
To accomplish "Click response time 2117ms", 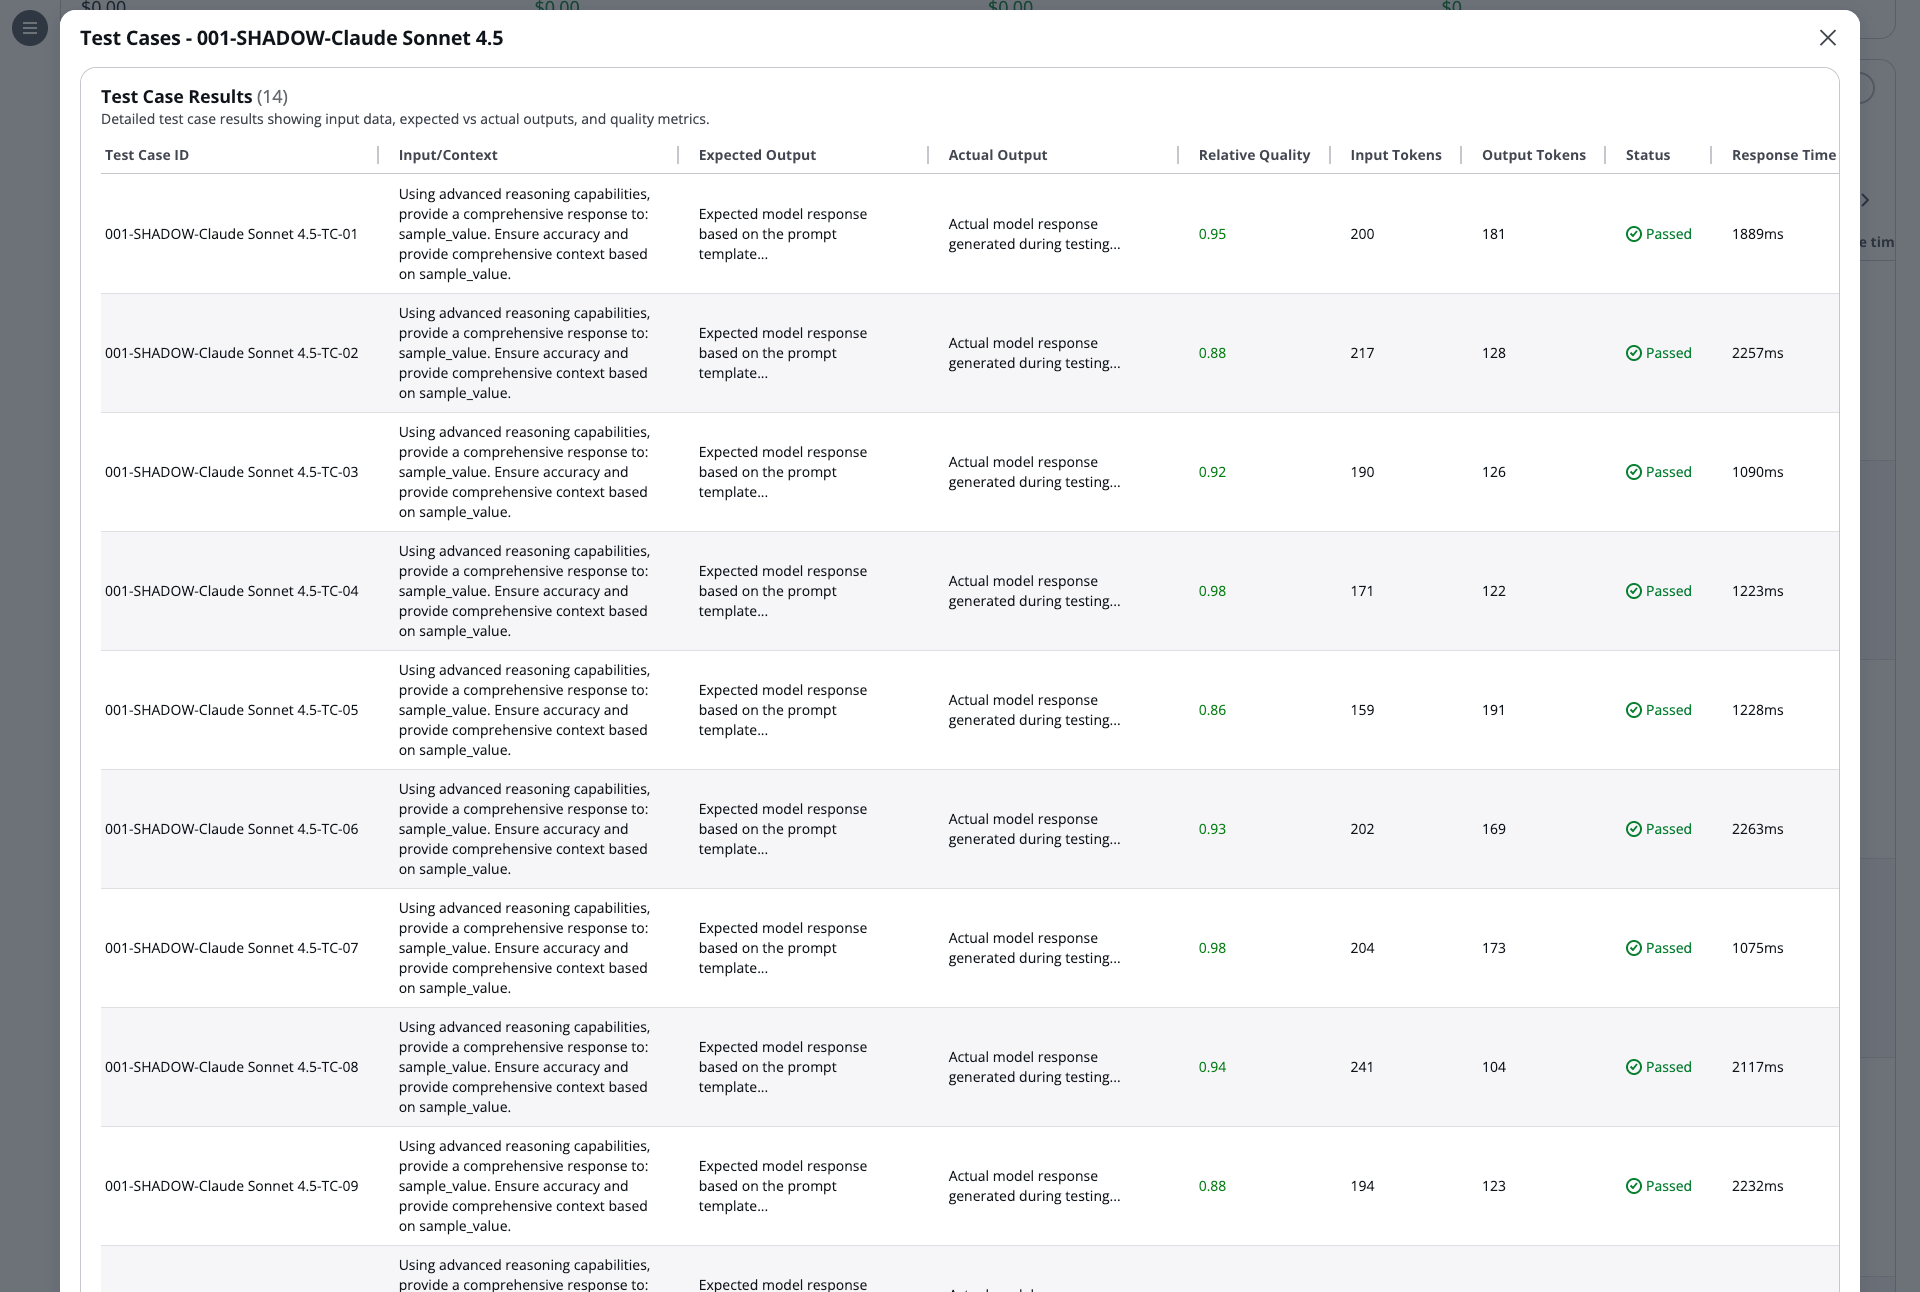I will tap(1758, 1067).
